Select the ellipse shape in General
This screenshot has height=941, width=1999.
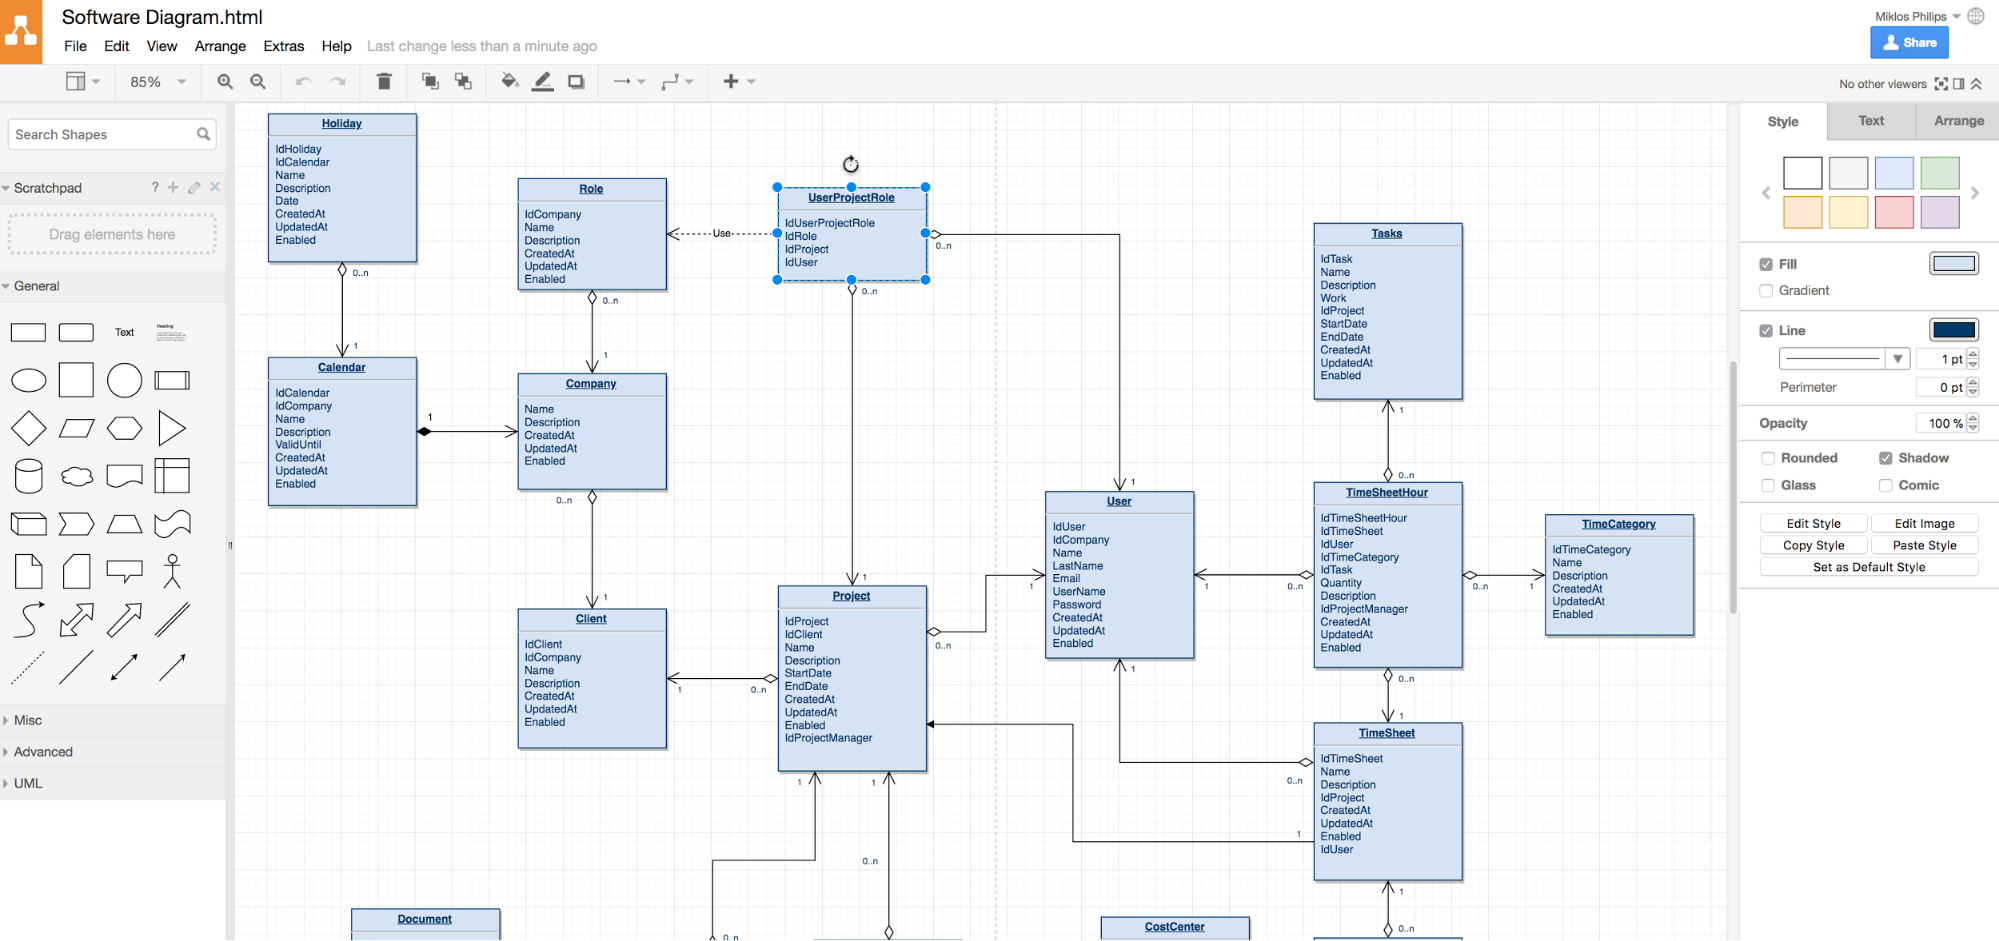(x=29, y=381)
